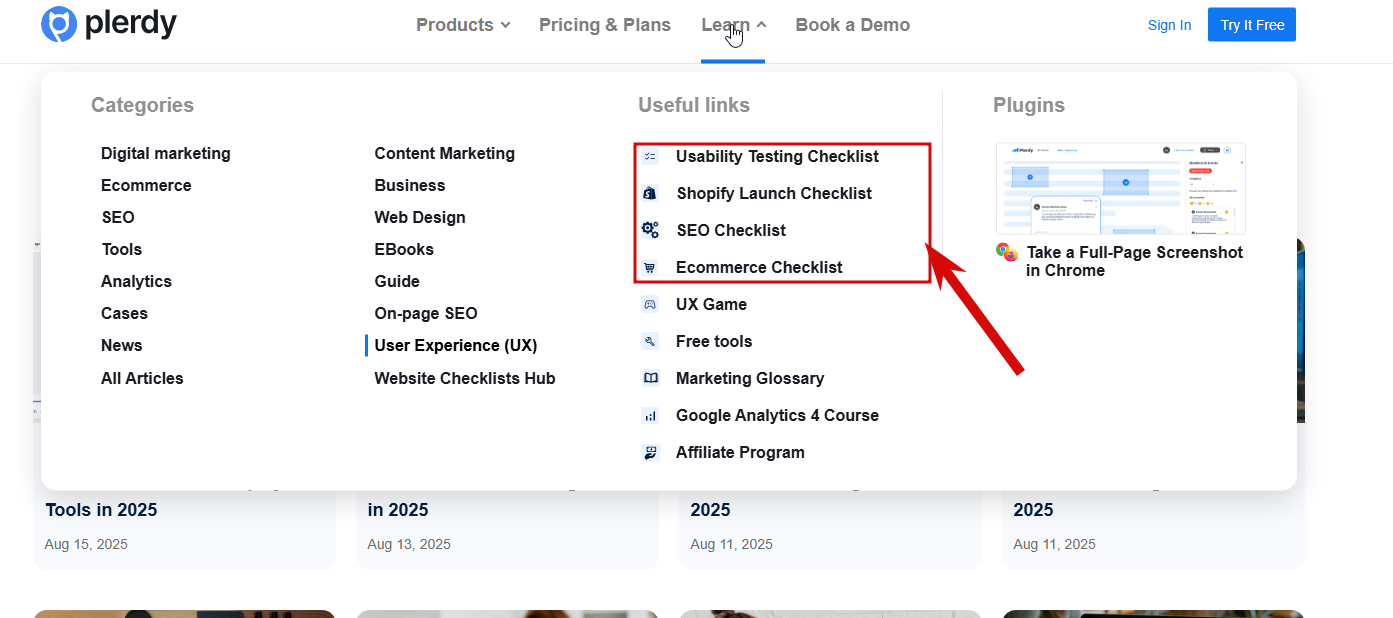The height and width of the screenshot is (618, 1393).
Task: Click the UX Game controller icon
Action: (x=650, y=304)
